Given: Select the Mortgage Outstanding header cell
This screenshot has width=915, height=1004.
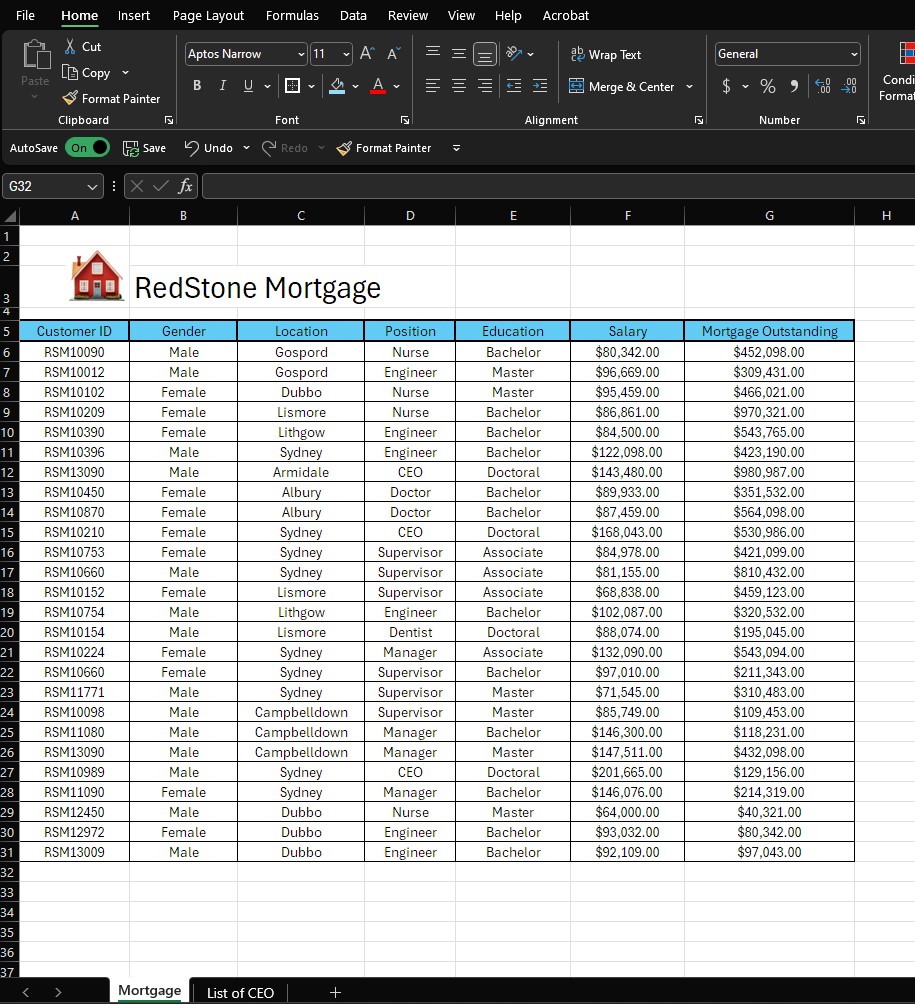Looking at the screenshot, I should click(x=769, y=331).
